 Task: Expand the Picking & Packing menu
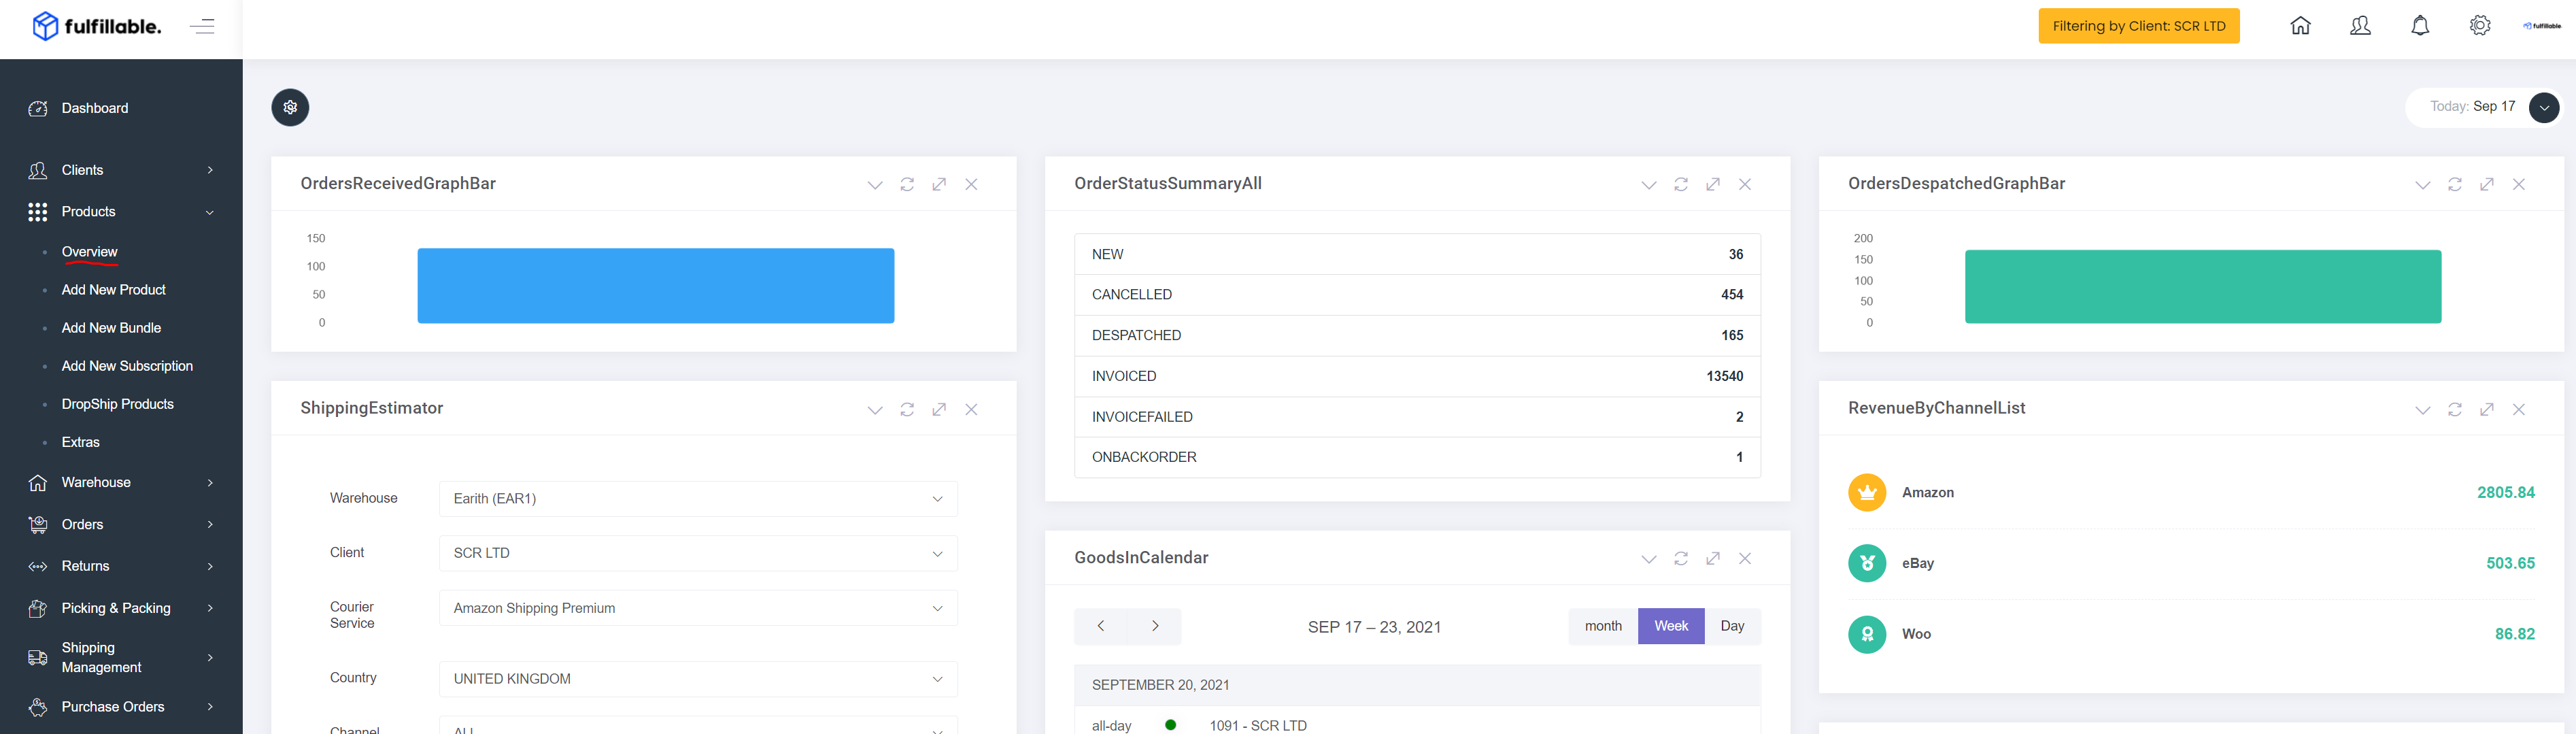[x=121, y=608]
